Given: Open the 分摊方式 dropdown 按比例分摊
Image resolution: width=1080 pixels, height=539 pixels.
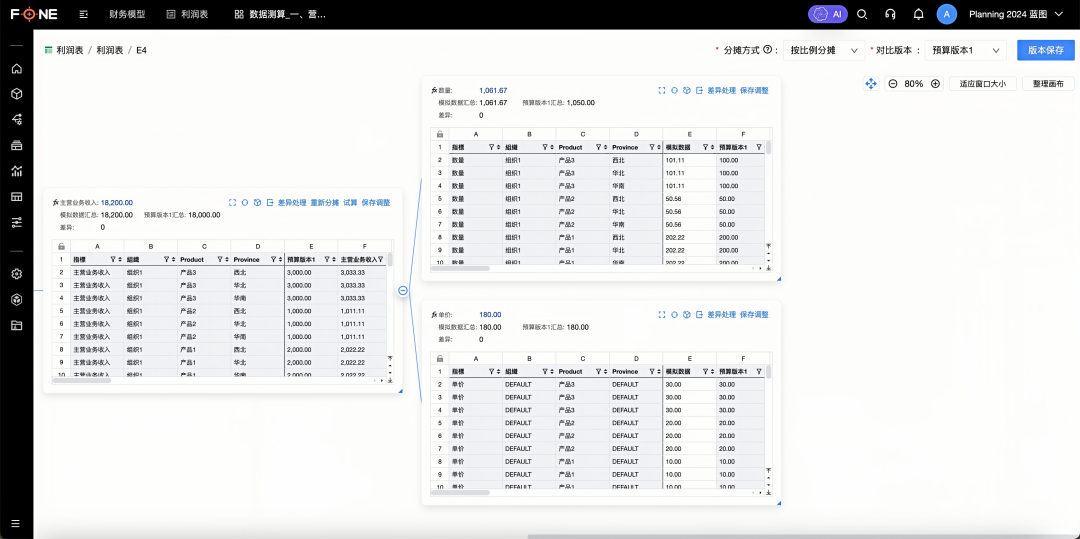Looking at the screenshot, I should pos(824,50).
